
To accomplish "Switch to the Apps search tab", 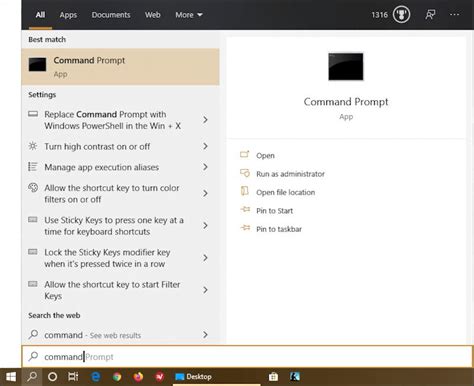I will tap(68, 15).
